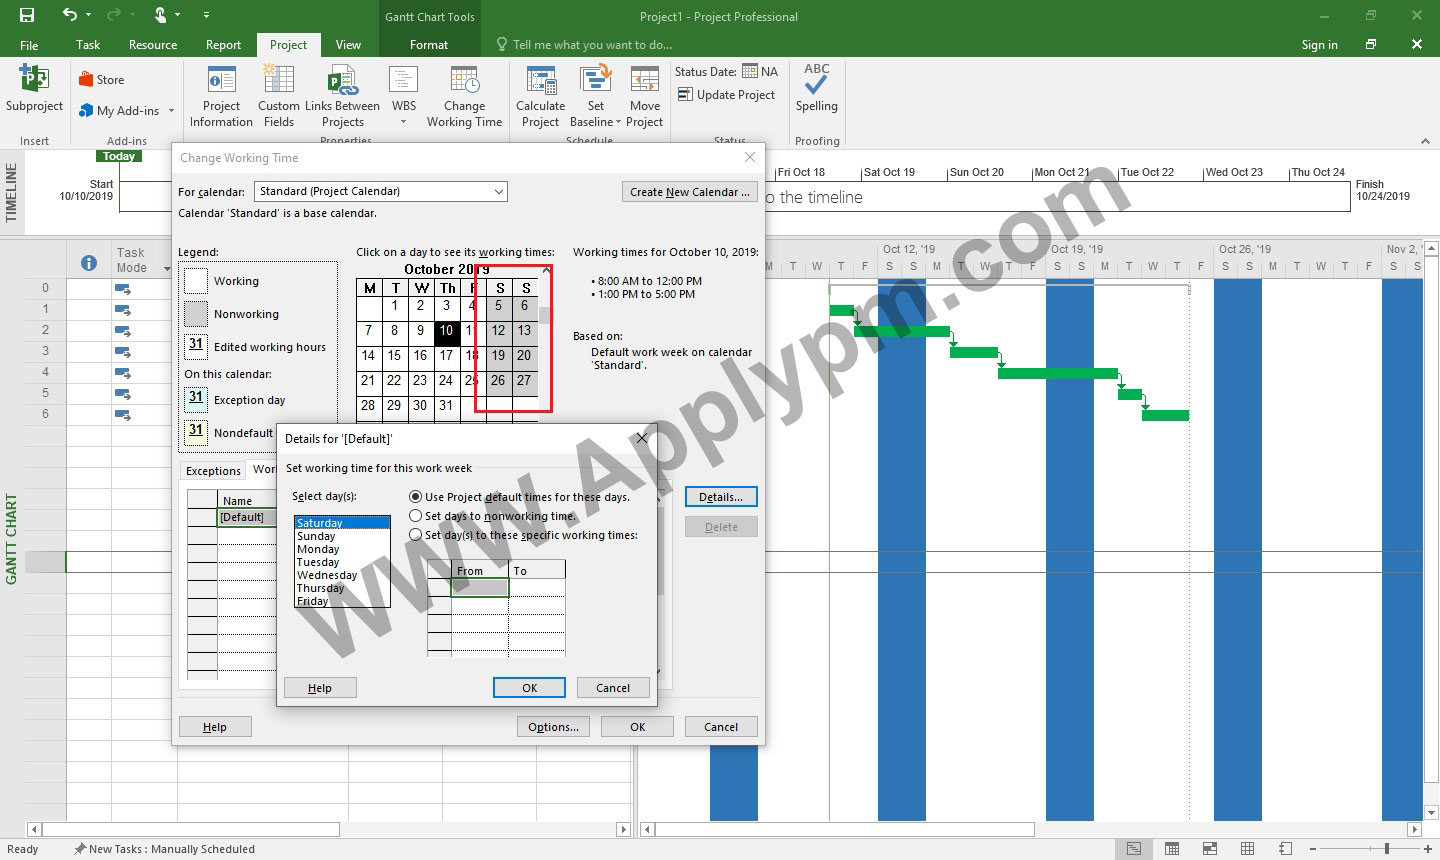Screen dimensions: 1440x860
Task: Click the Status Date calendar icon
Action: click(750, 72)
